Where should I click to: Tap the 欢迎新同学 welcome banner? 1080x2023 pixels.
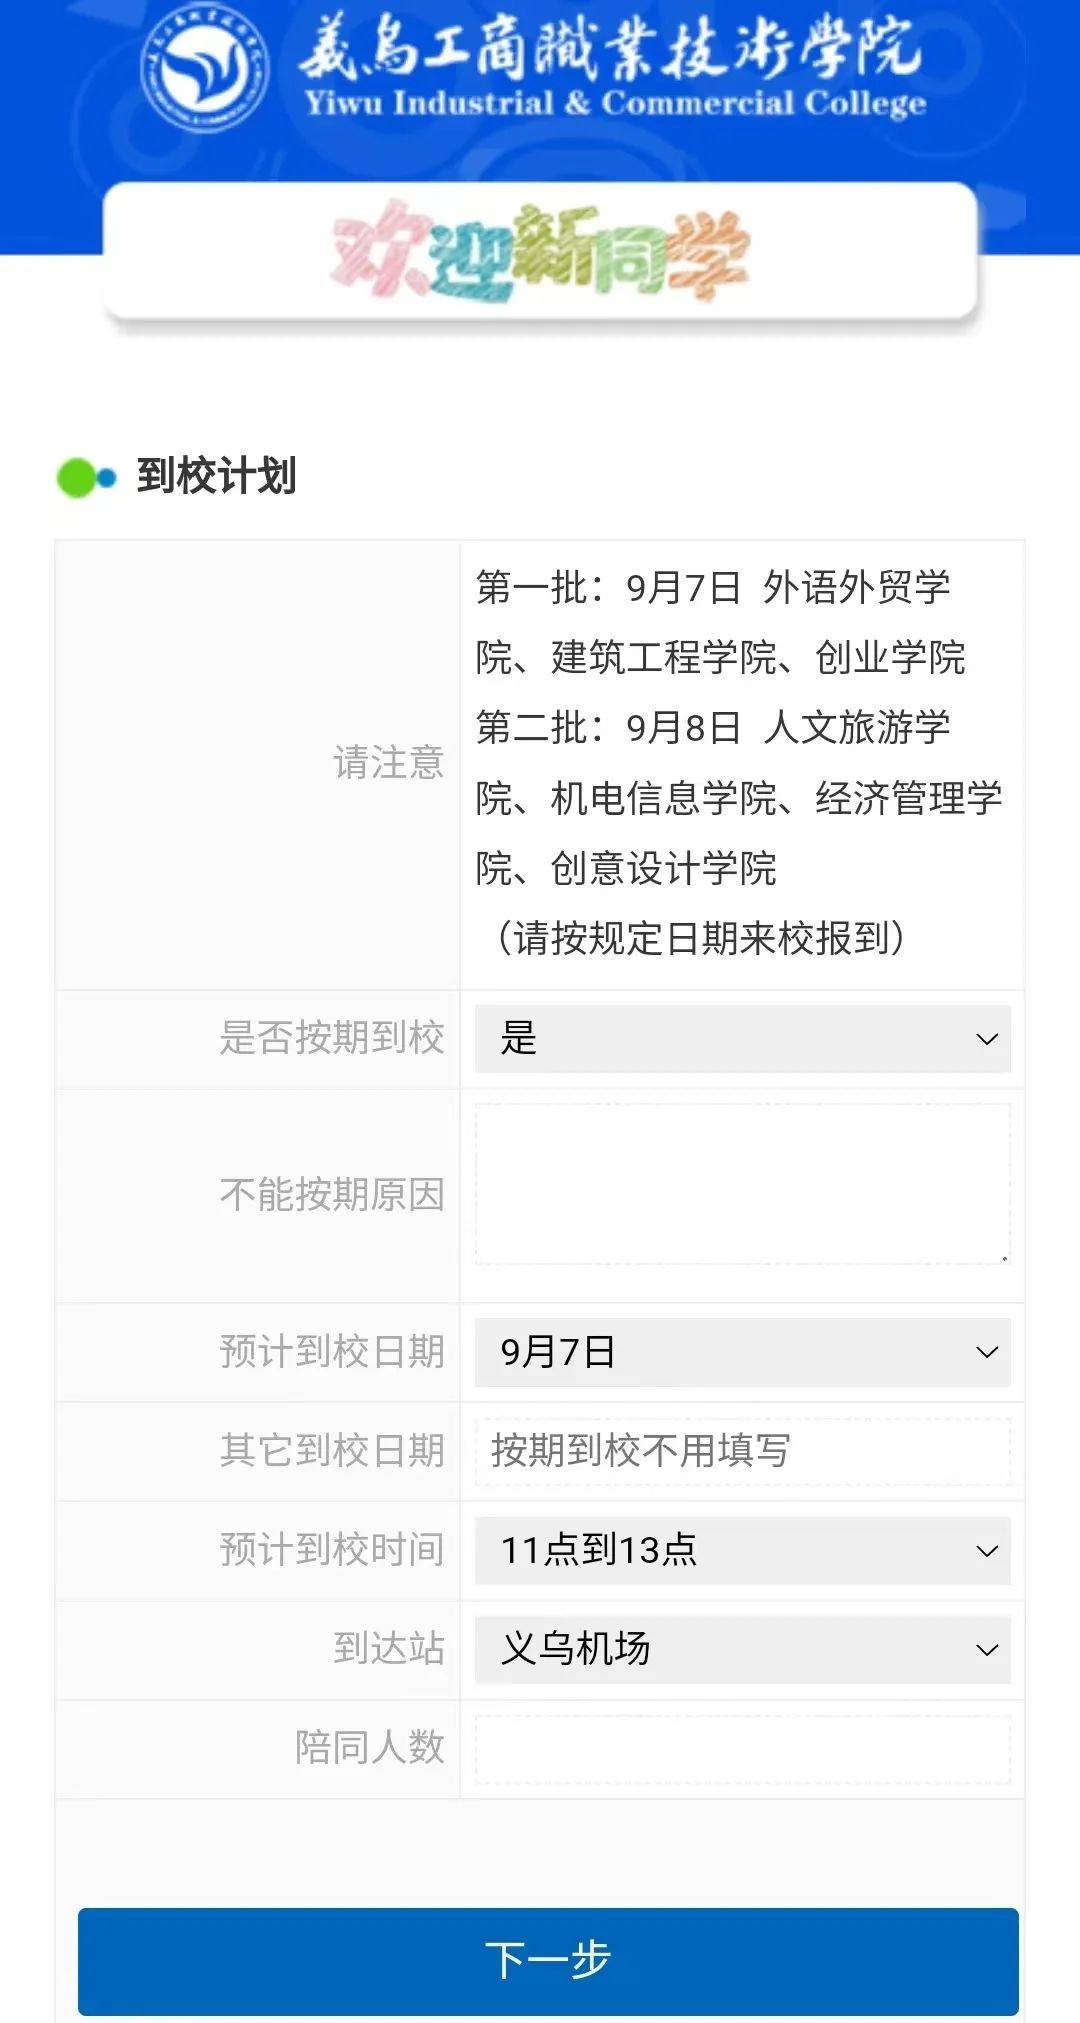pos(540,252)
